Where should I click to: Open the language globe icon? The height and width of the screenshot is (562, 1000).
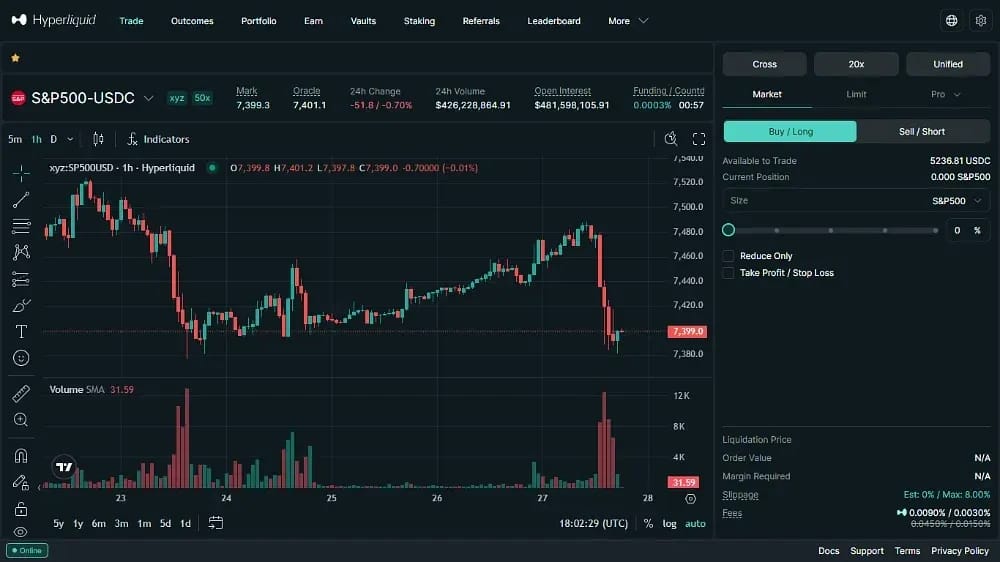point(952,20)
